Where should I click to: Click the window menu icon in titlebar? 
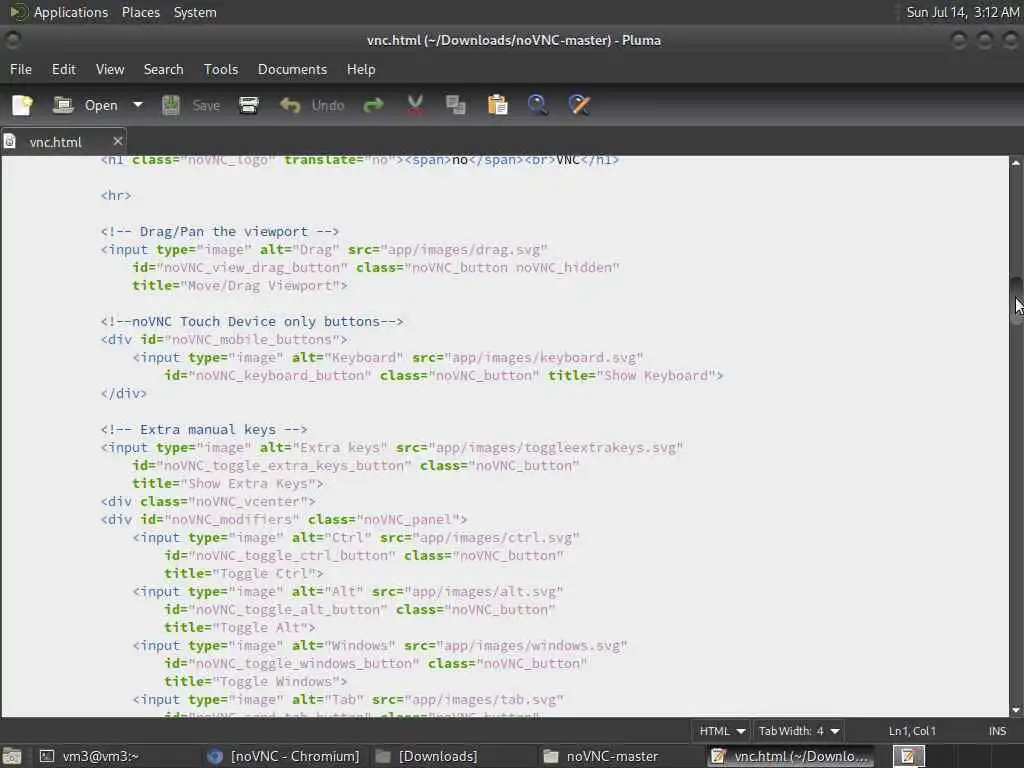click(x=12, y=40)
